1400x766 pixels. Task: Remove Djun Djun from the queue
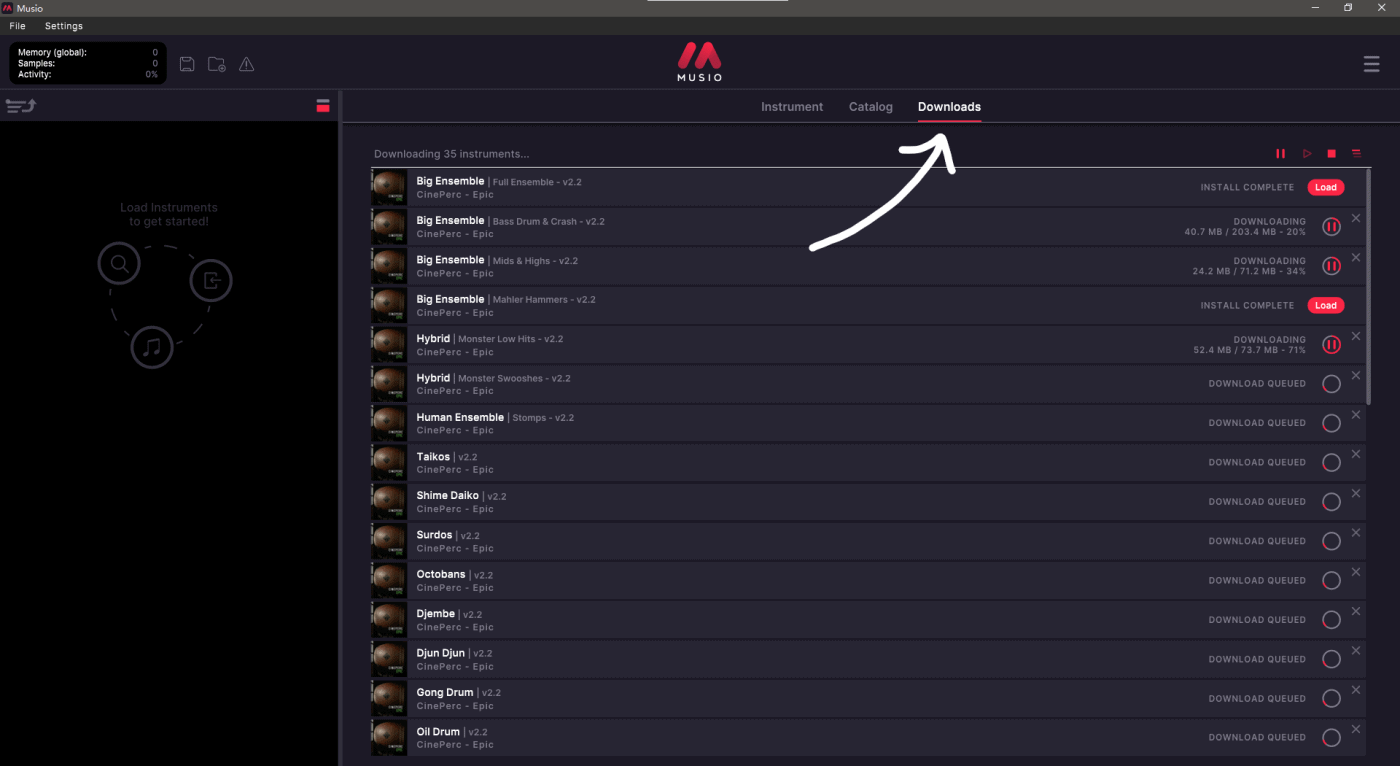(1356, 650)
